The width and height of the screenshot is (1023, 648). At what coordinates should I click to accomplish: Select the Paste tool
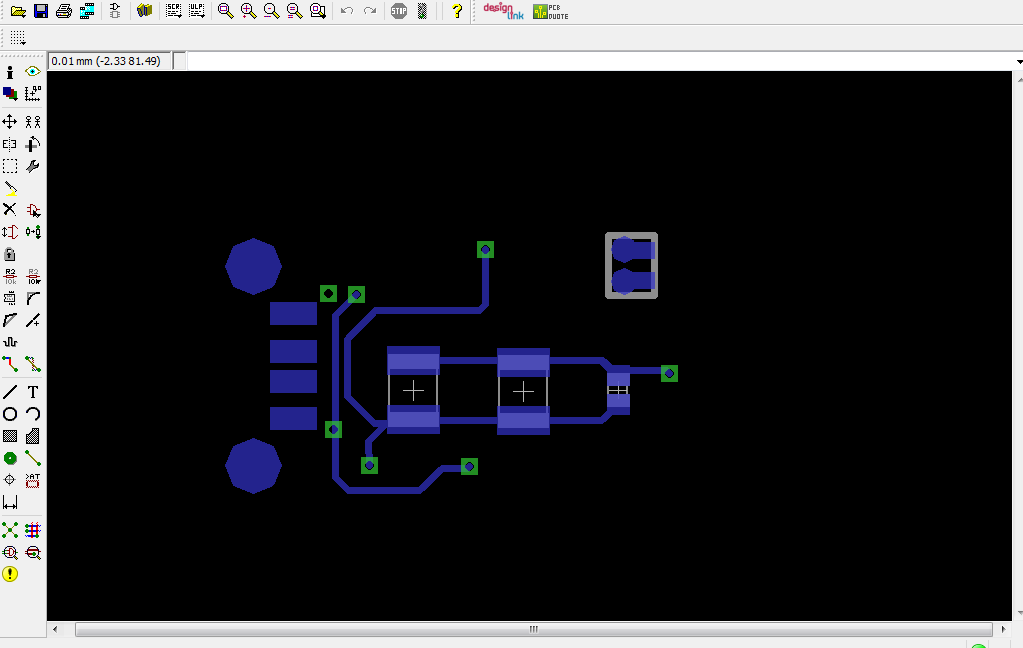pyautogui.click(x=10, y=189)
